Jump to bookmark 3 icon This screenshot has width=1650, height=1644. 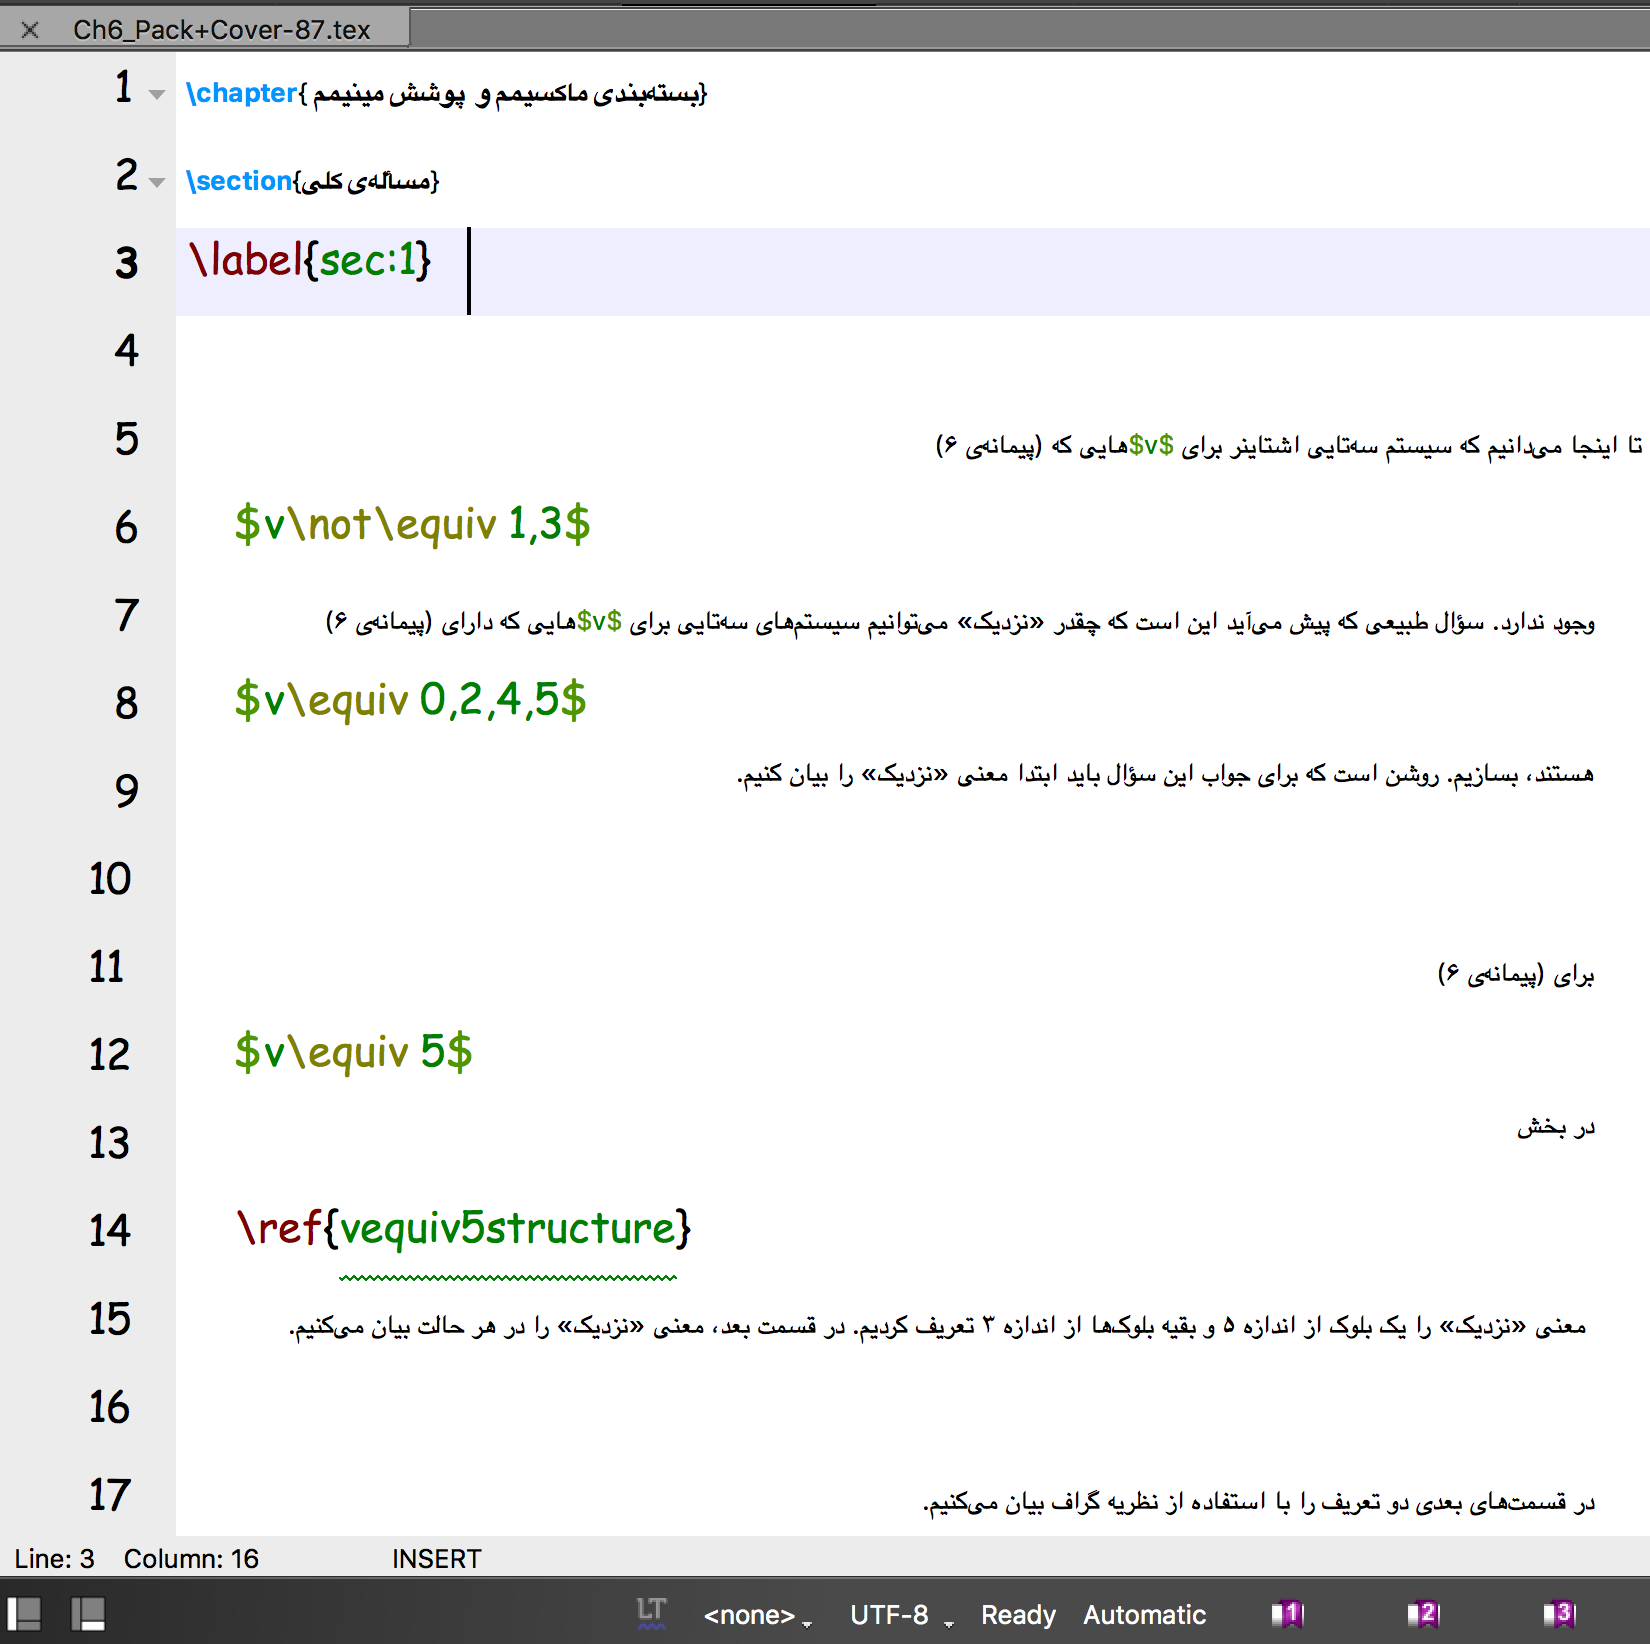(x=1559, y=1613)
